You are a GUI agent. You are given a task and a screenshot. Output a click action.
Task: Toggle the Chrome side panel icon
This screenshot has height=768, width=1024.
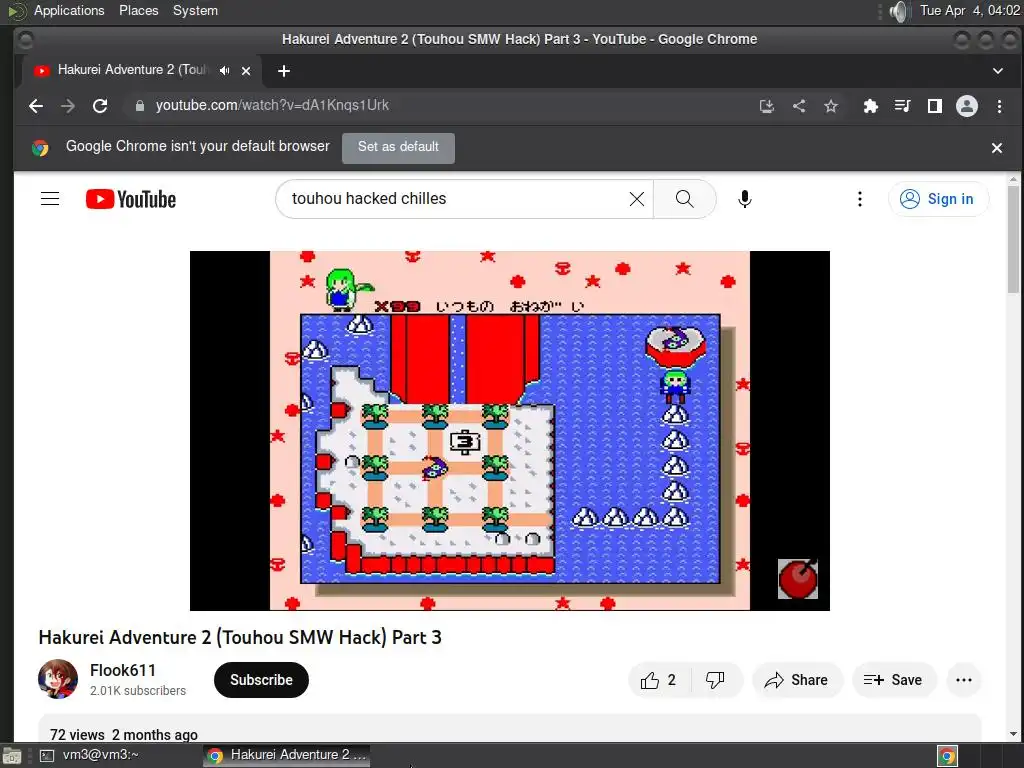(x=935, y=106)
